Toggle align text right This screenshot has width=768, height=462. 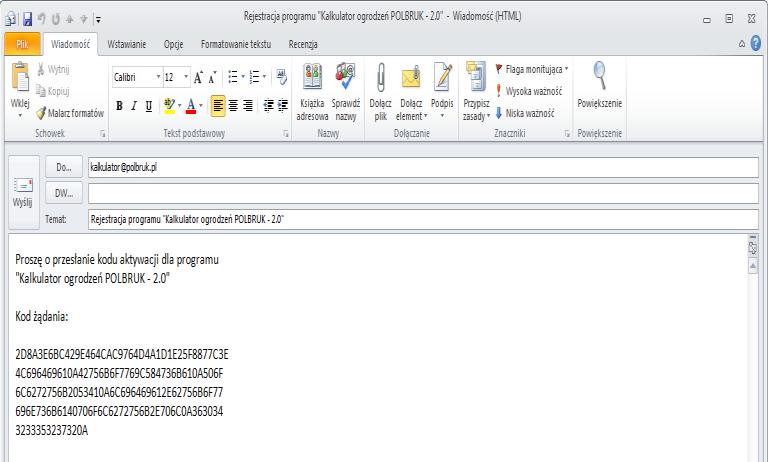[x=248, y=106]
